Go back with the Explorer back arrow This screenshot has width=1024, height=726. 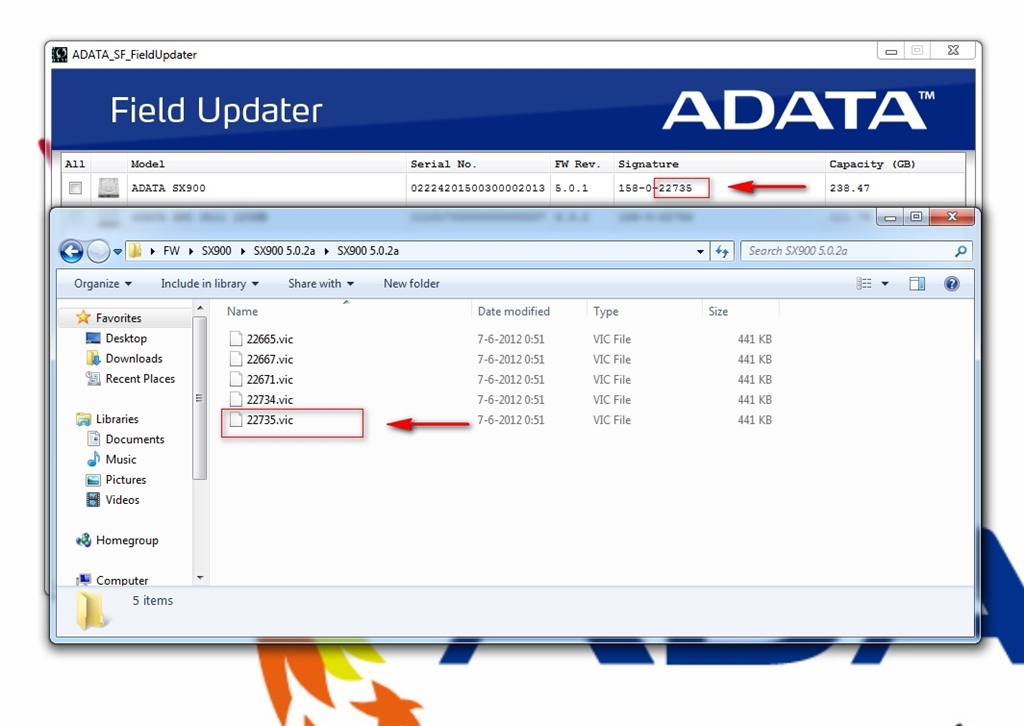click(71, 251)
